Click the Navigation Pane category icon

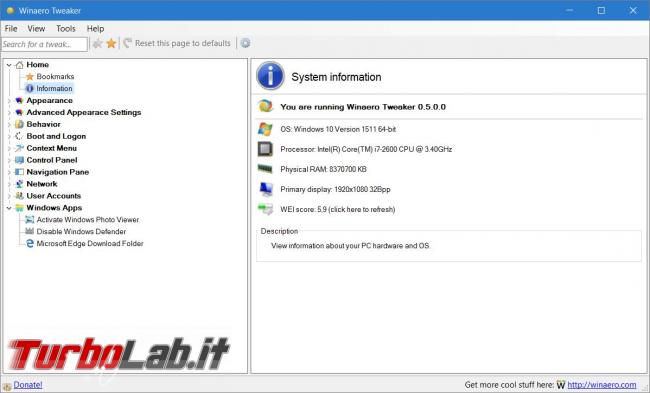(19, 172)
